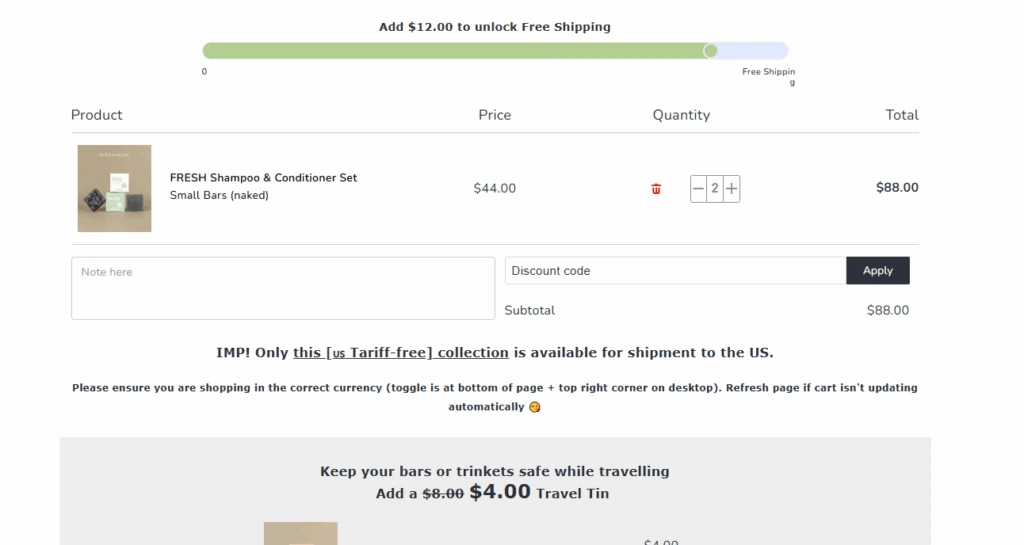Open the FRESH Shampoo & Conditioner Set thumbnail

click(115, 188)
